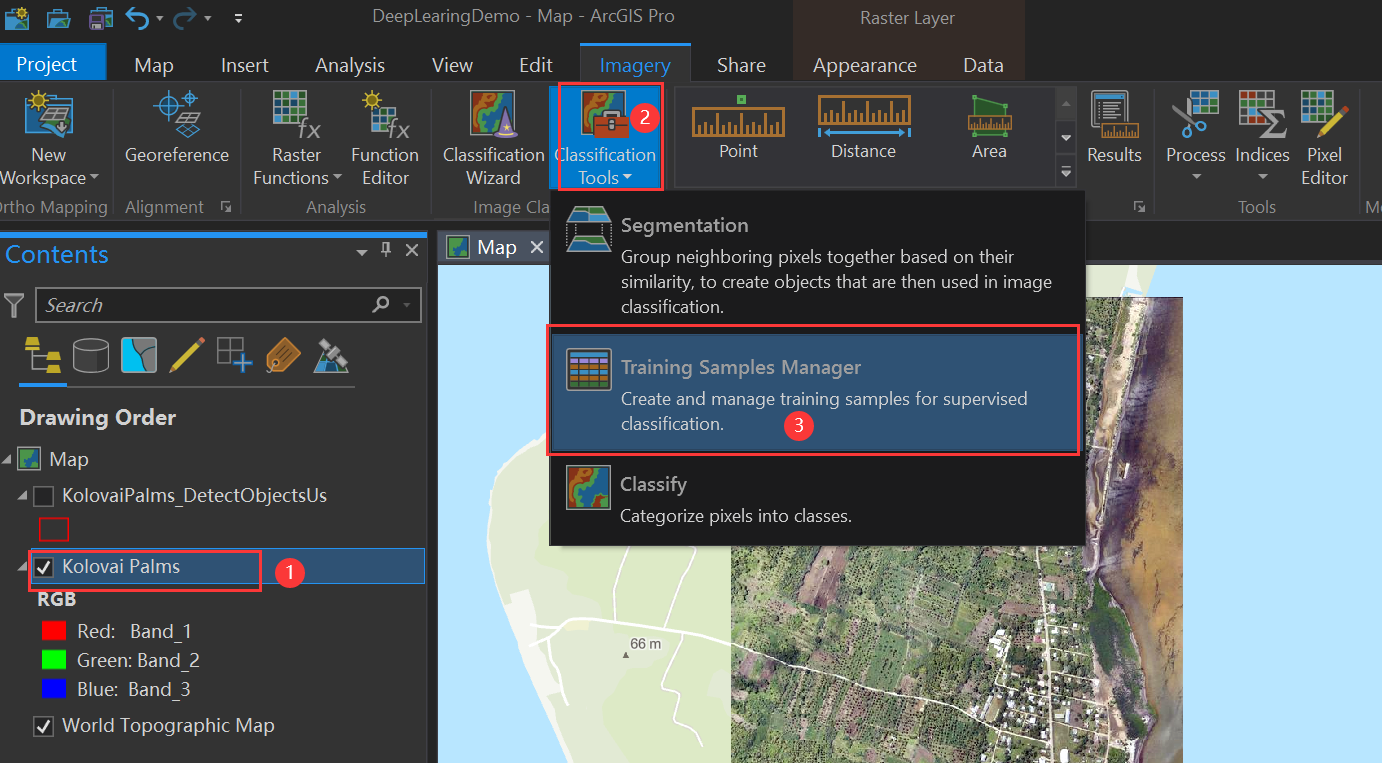Open mensuration Results
1382x763 pixels.
pyautogui.click(x=1114, y=128)
